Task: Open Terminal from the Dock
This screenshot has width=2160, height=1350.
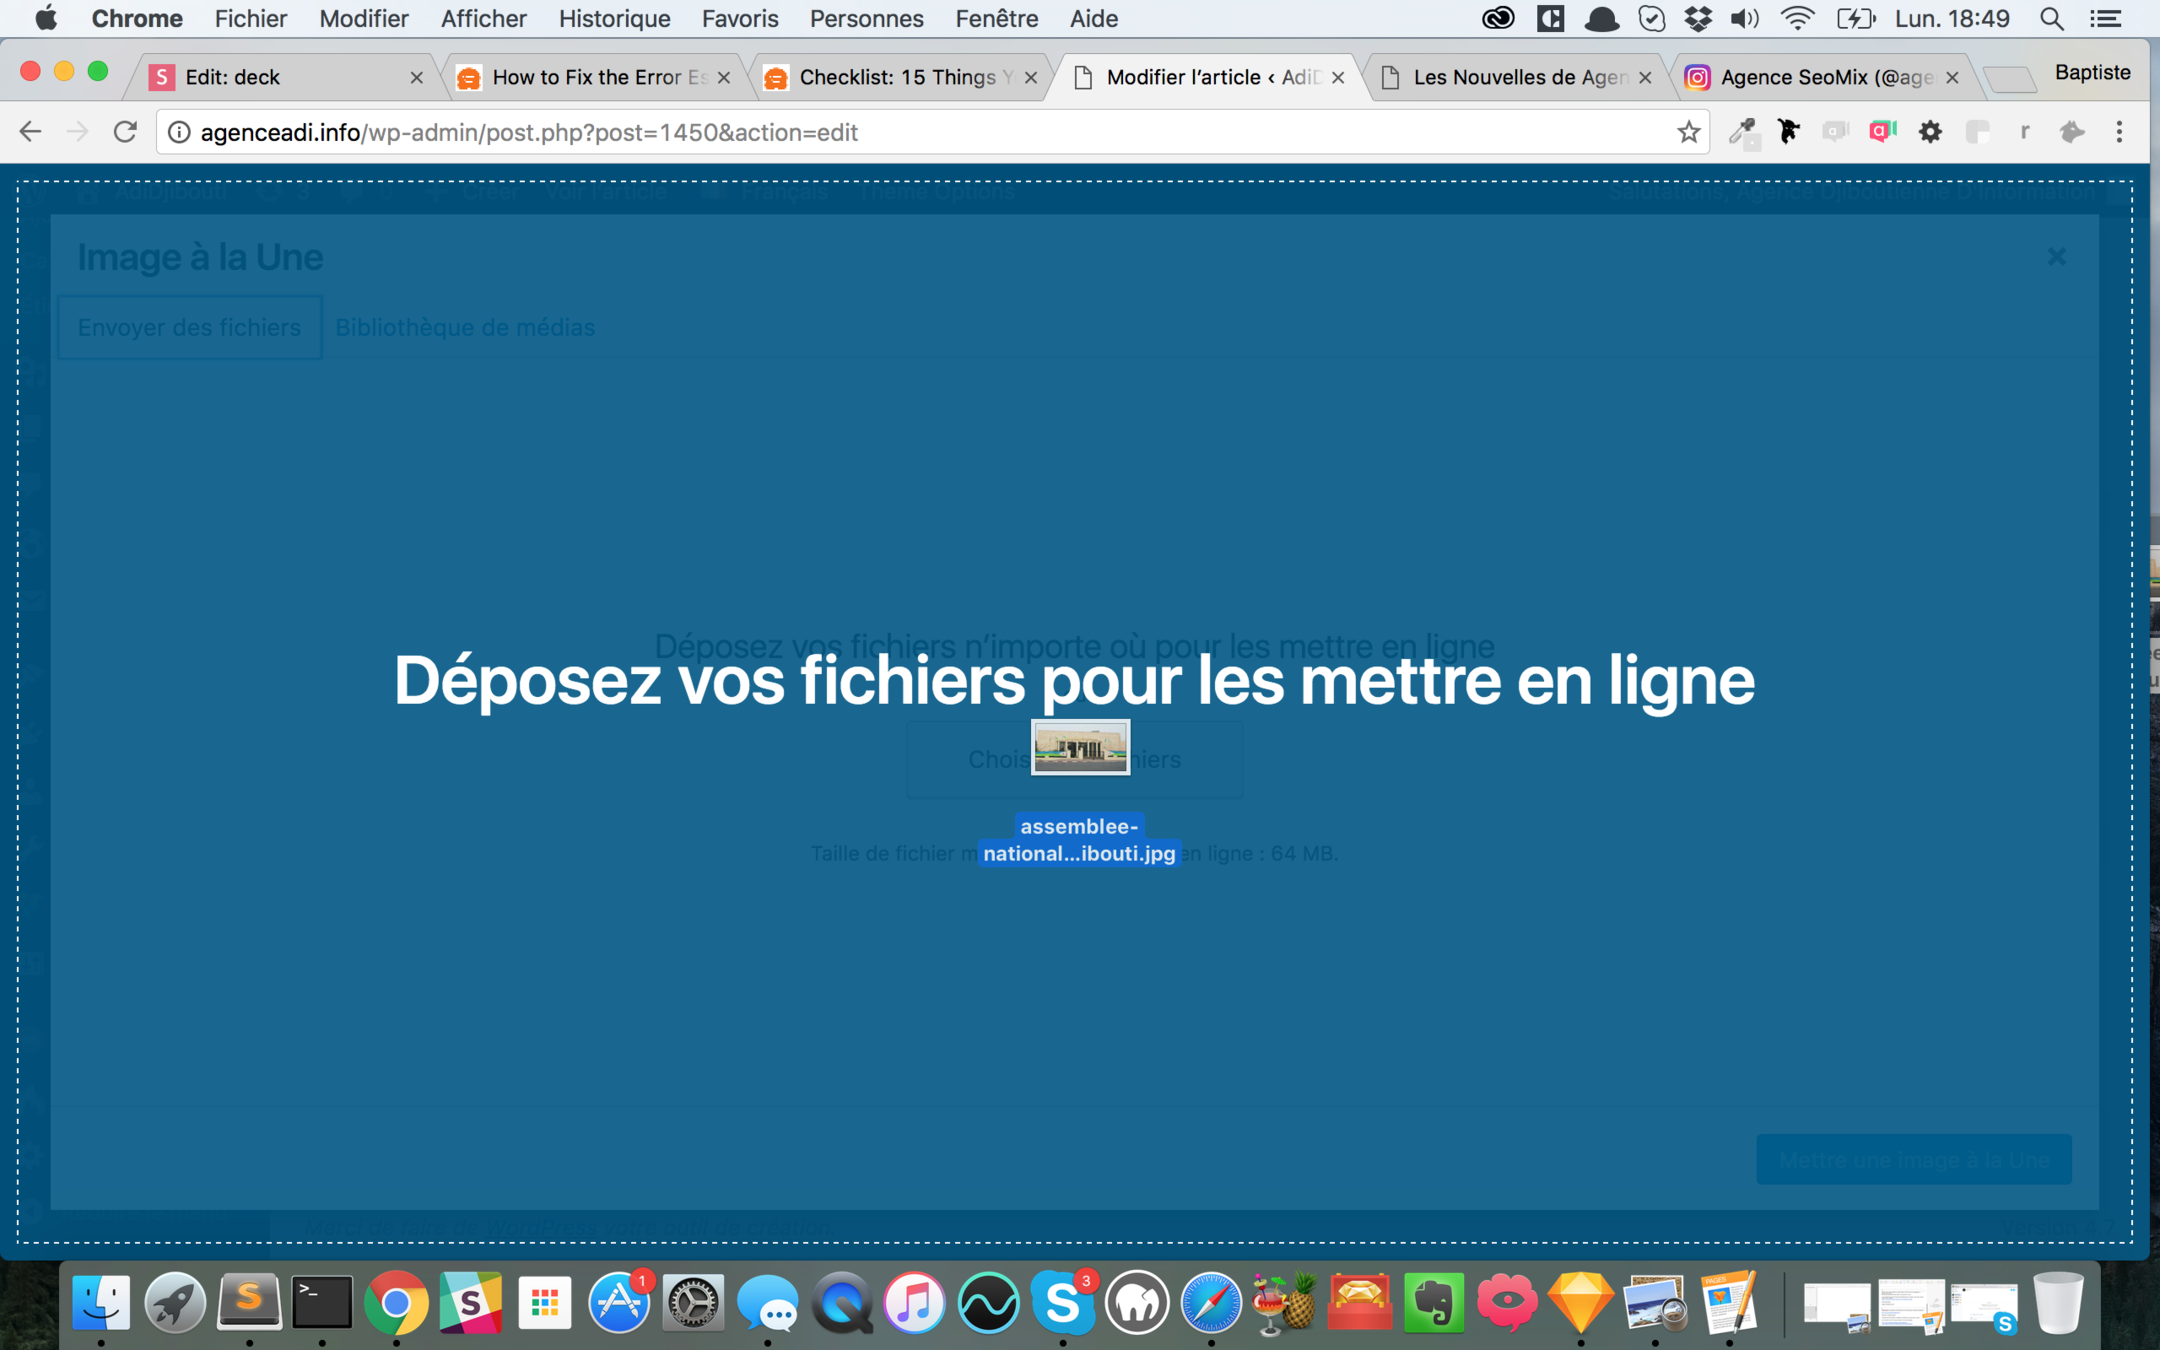Action: tap(322, 1303)
